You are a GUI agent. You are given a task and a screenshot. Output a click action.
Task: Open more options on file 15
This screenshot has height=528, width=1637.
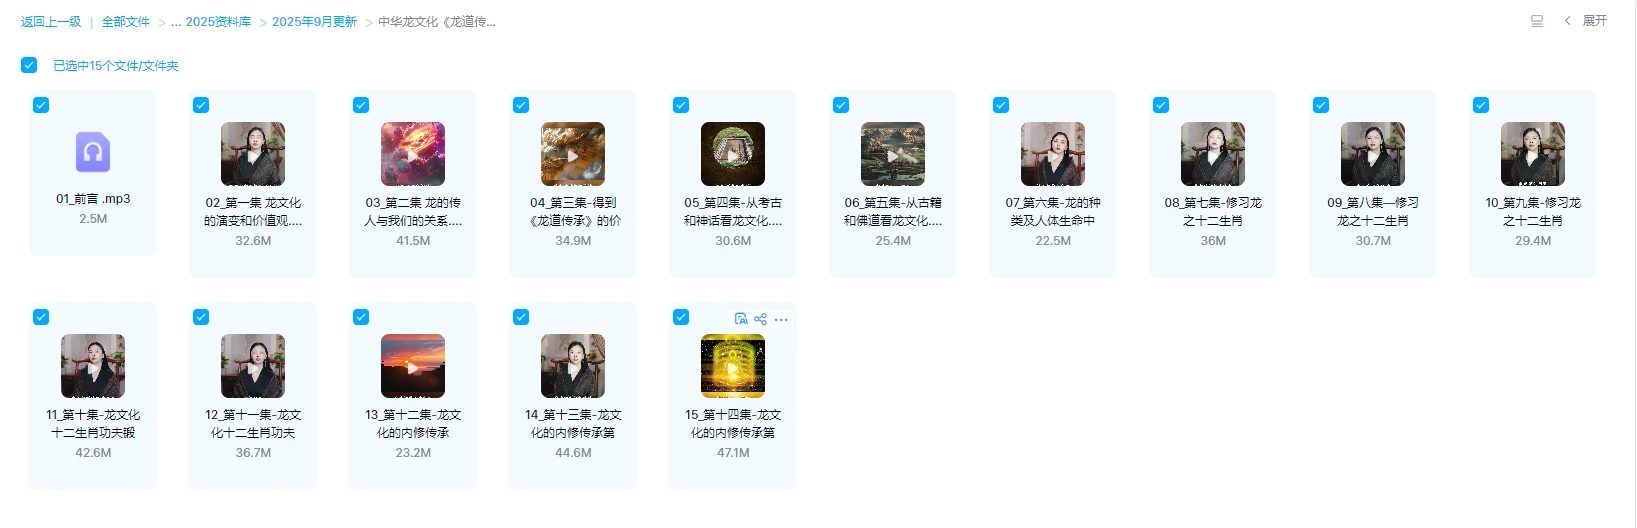pyautogui.click(x=781, y=320)
